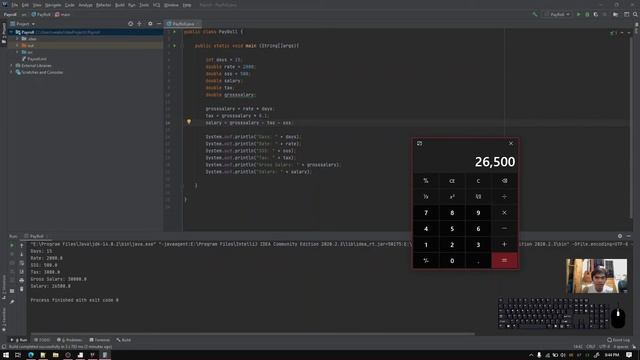Open the Run menu in menu bar
640x360 pixels.
coord(132,5)
